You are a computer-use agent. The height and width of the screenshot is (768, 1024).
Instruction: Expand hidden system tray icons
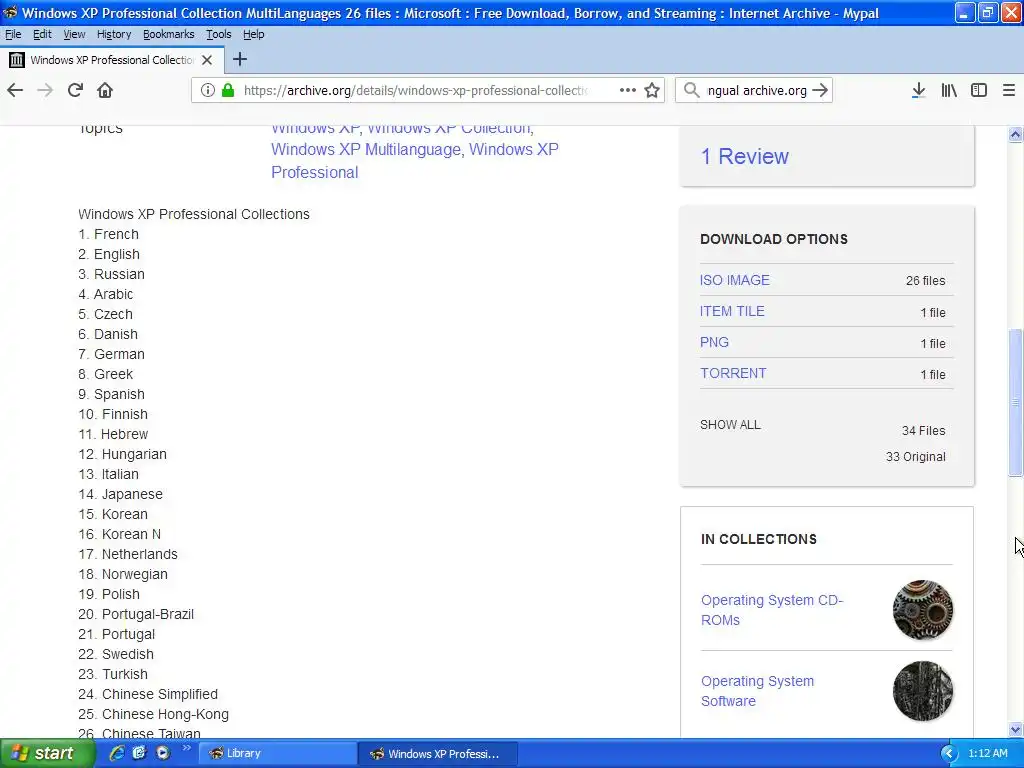point(949,754)
